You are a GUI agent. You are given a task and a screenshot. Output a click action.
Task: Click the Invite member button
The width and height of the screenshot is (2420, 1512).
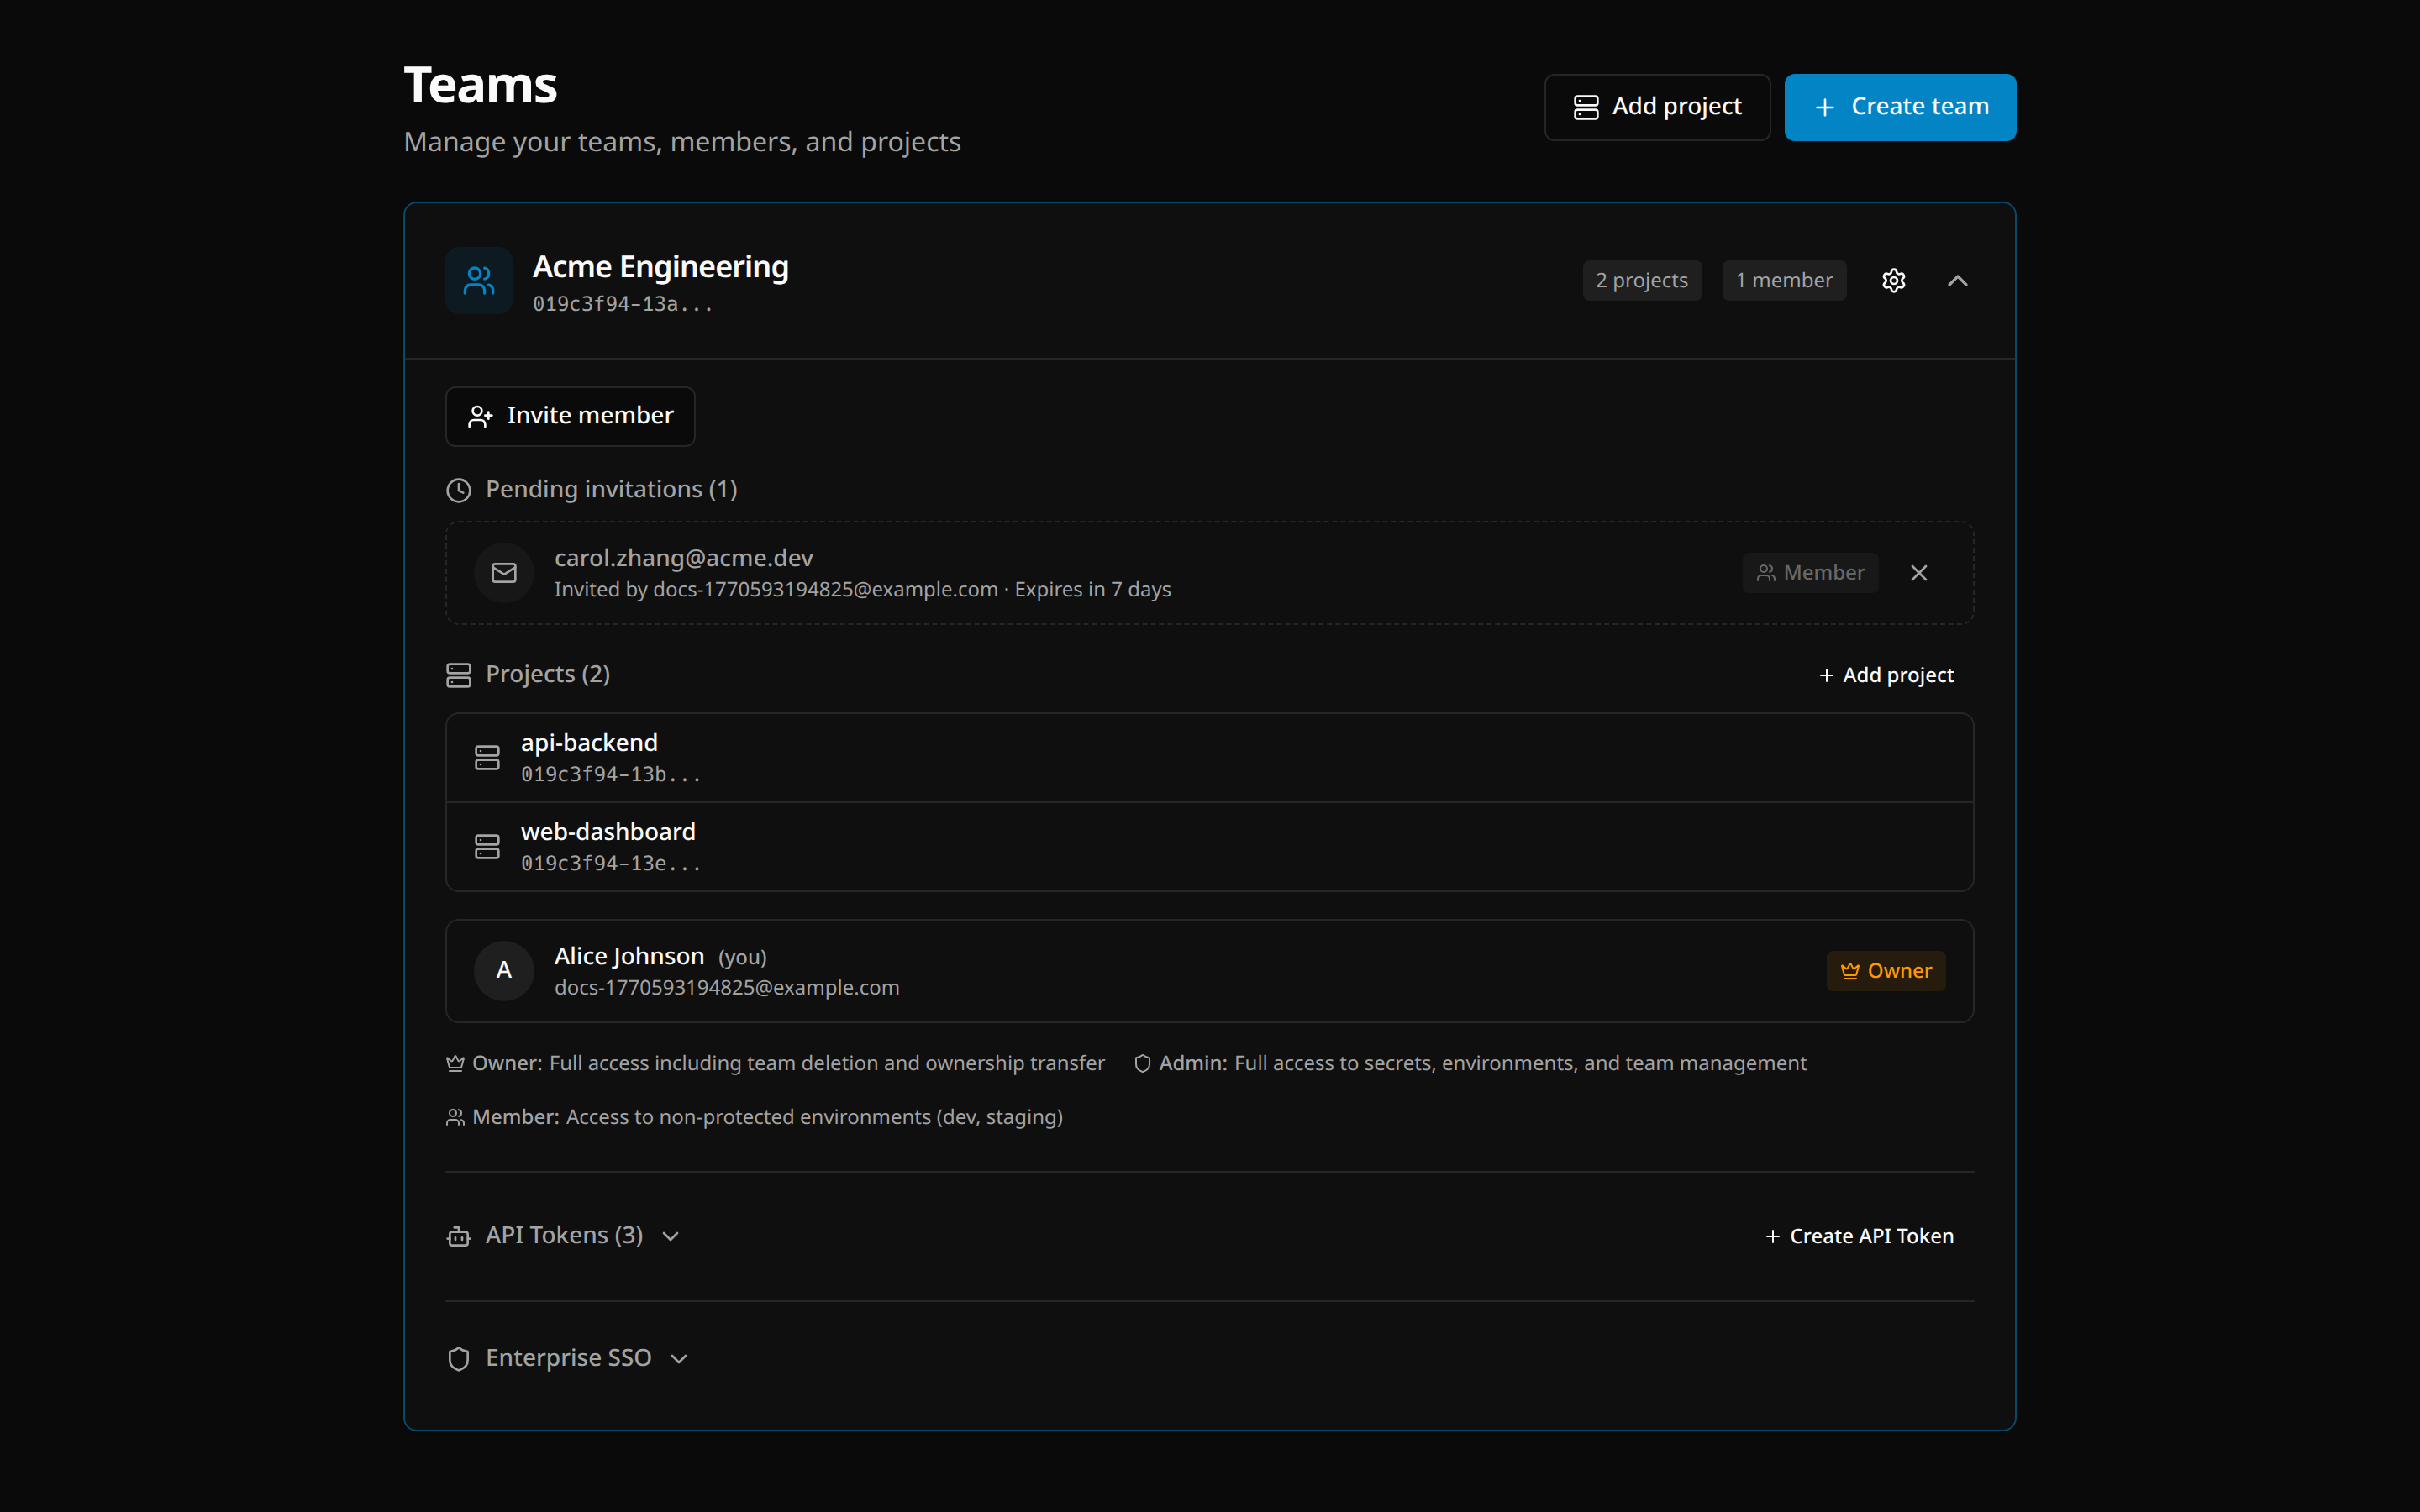(x=569, y=416)
